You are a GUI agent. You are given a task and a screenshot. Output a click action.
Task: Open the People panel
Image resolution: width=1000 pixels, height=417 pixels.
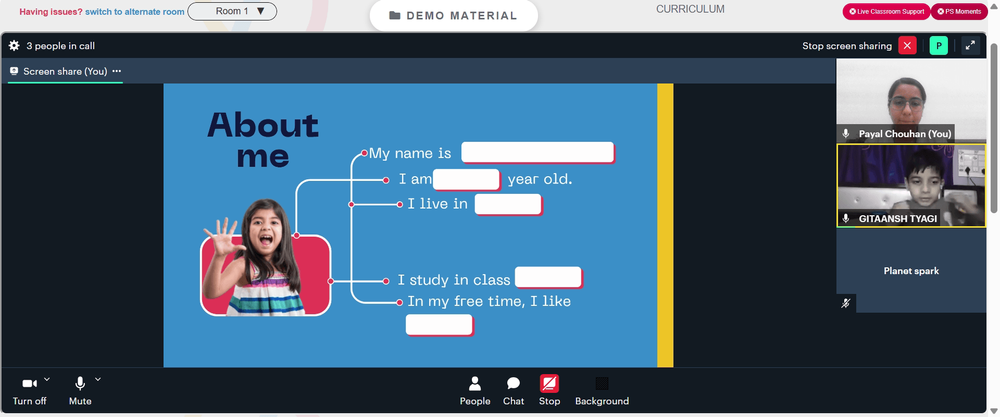click(475, 391)
